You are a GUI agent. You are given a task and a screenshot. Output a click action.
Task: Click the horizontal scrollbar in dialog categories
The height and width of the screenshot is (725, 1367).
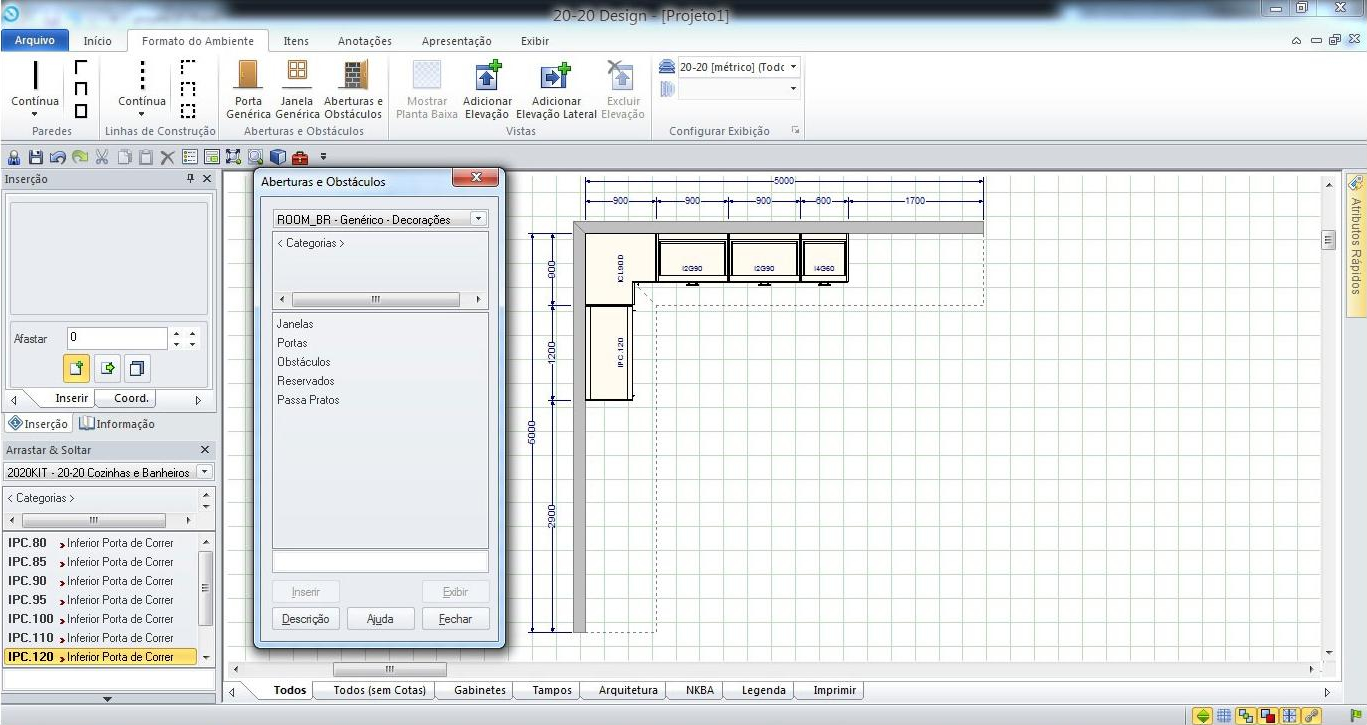pos(376,299)
